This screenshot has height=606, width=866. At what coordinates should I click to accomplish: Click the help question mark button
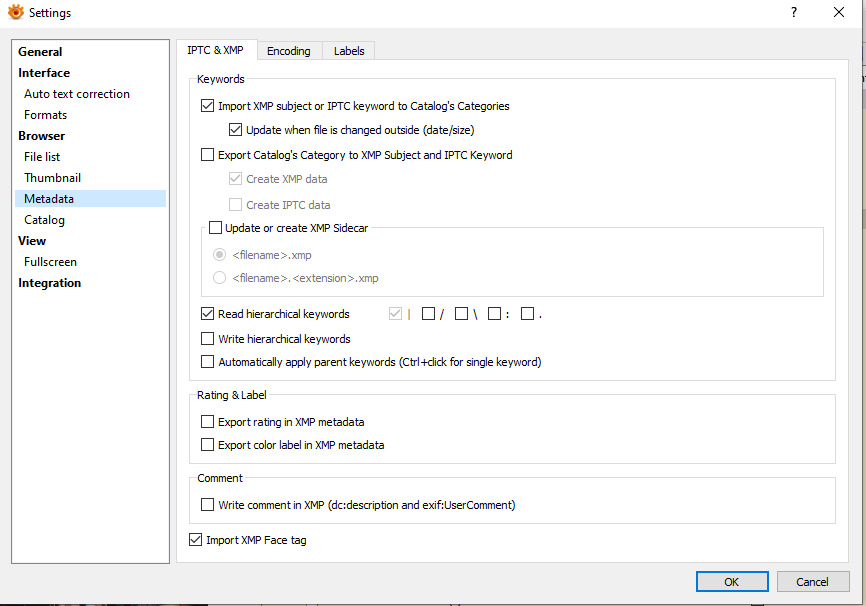tap(793, 13)
